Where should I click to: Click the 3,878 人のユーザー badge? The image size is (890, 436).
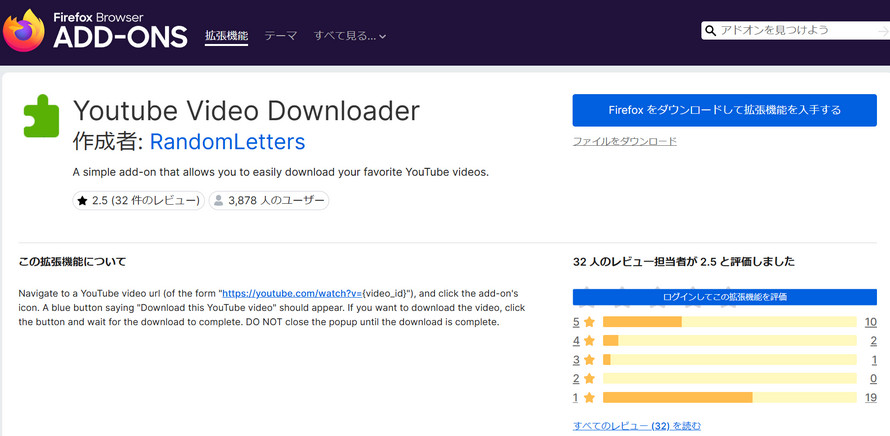(x=269, y=200)
